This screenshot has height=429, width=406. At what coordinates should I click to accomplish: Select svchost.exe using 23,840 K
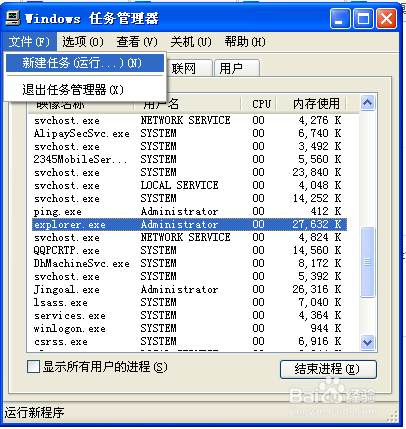(x=189, y=172)
